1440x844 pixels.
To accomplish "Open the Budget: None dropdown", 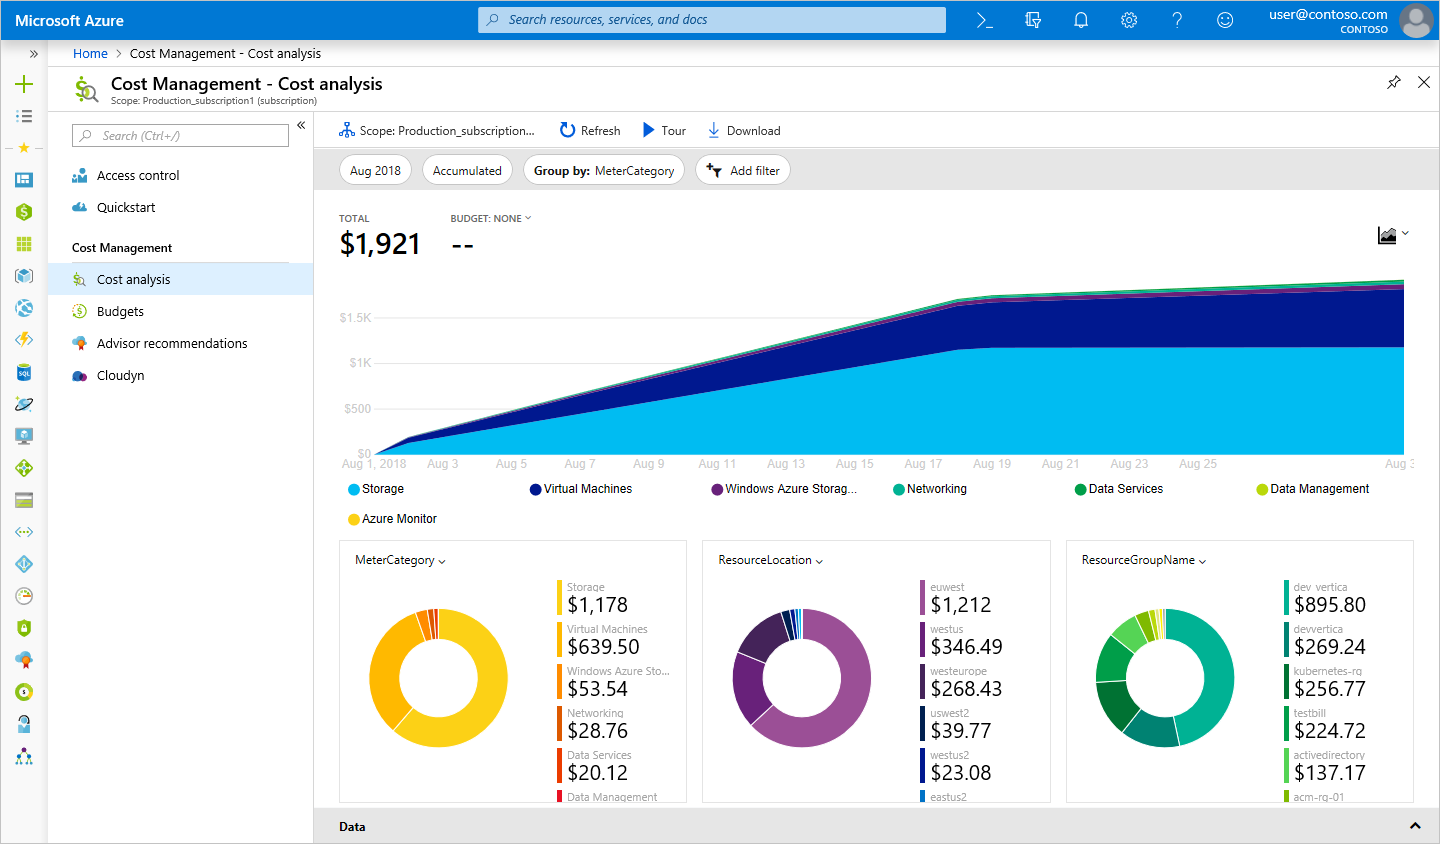I will click(x=491, y=218).
